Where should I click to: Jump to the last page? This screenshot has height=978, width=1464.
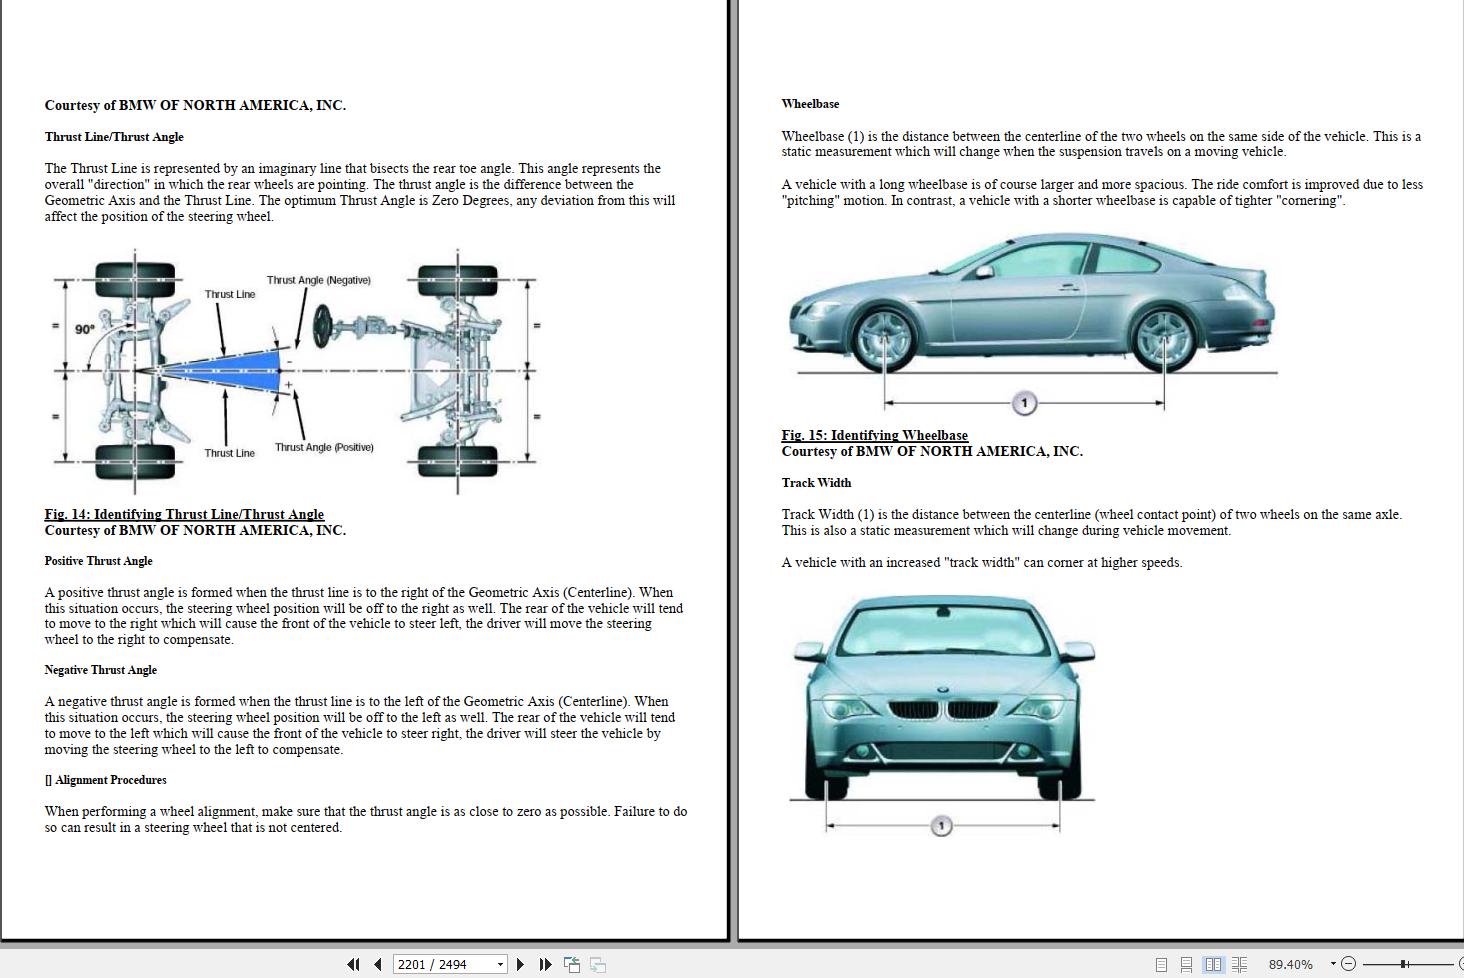[x=546, y=964]
